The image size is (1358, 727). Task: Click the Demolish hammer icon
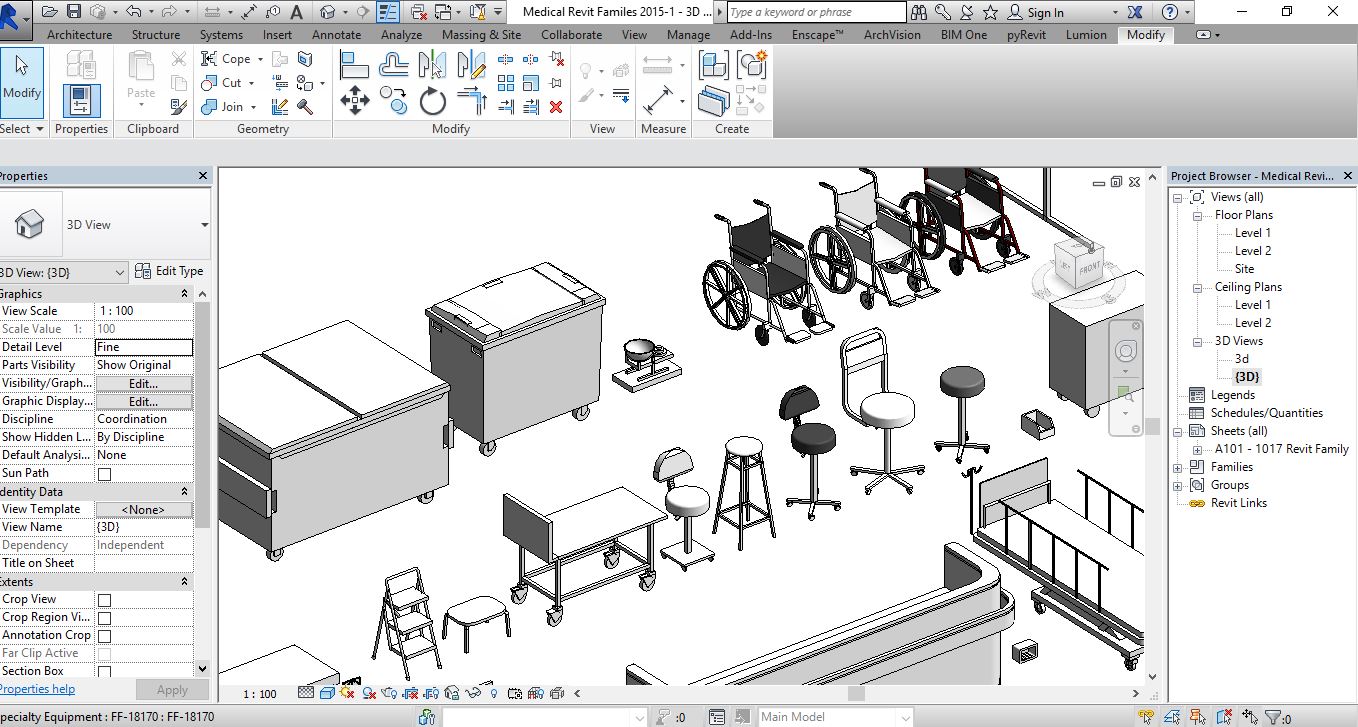coord(305,107)
